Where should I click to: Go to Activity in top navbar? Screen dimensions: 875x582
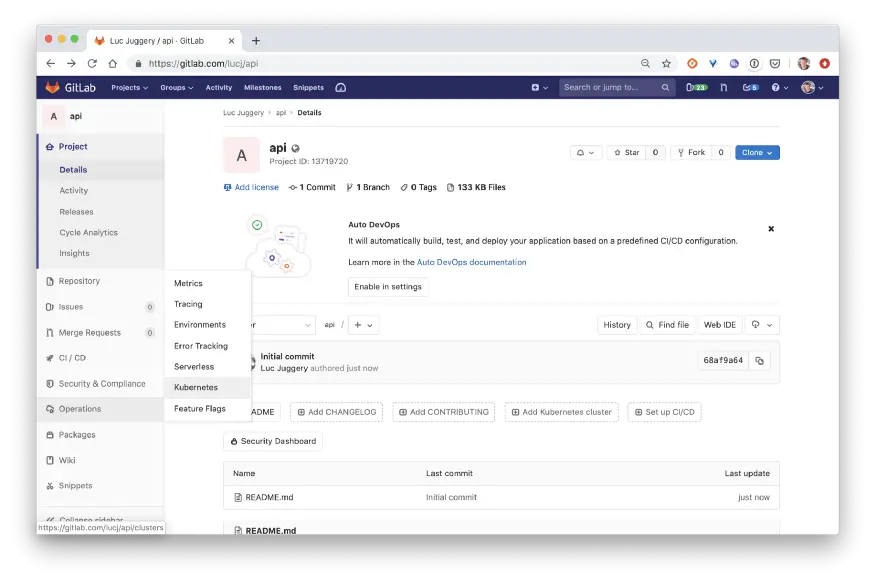(219, 88)
